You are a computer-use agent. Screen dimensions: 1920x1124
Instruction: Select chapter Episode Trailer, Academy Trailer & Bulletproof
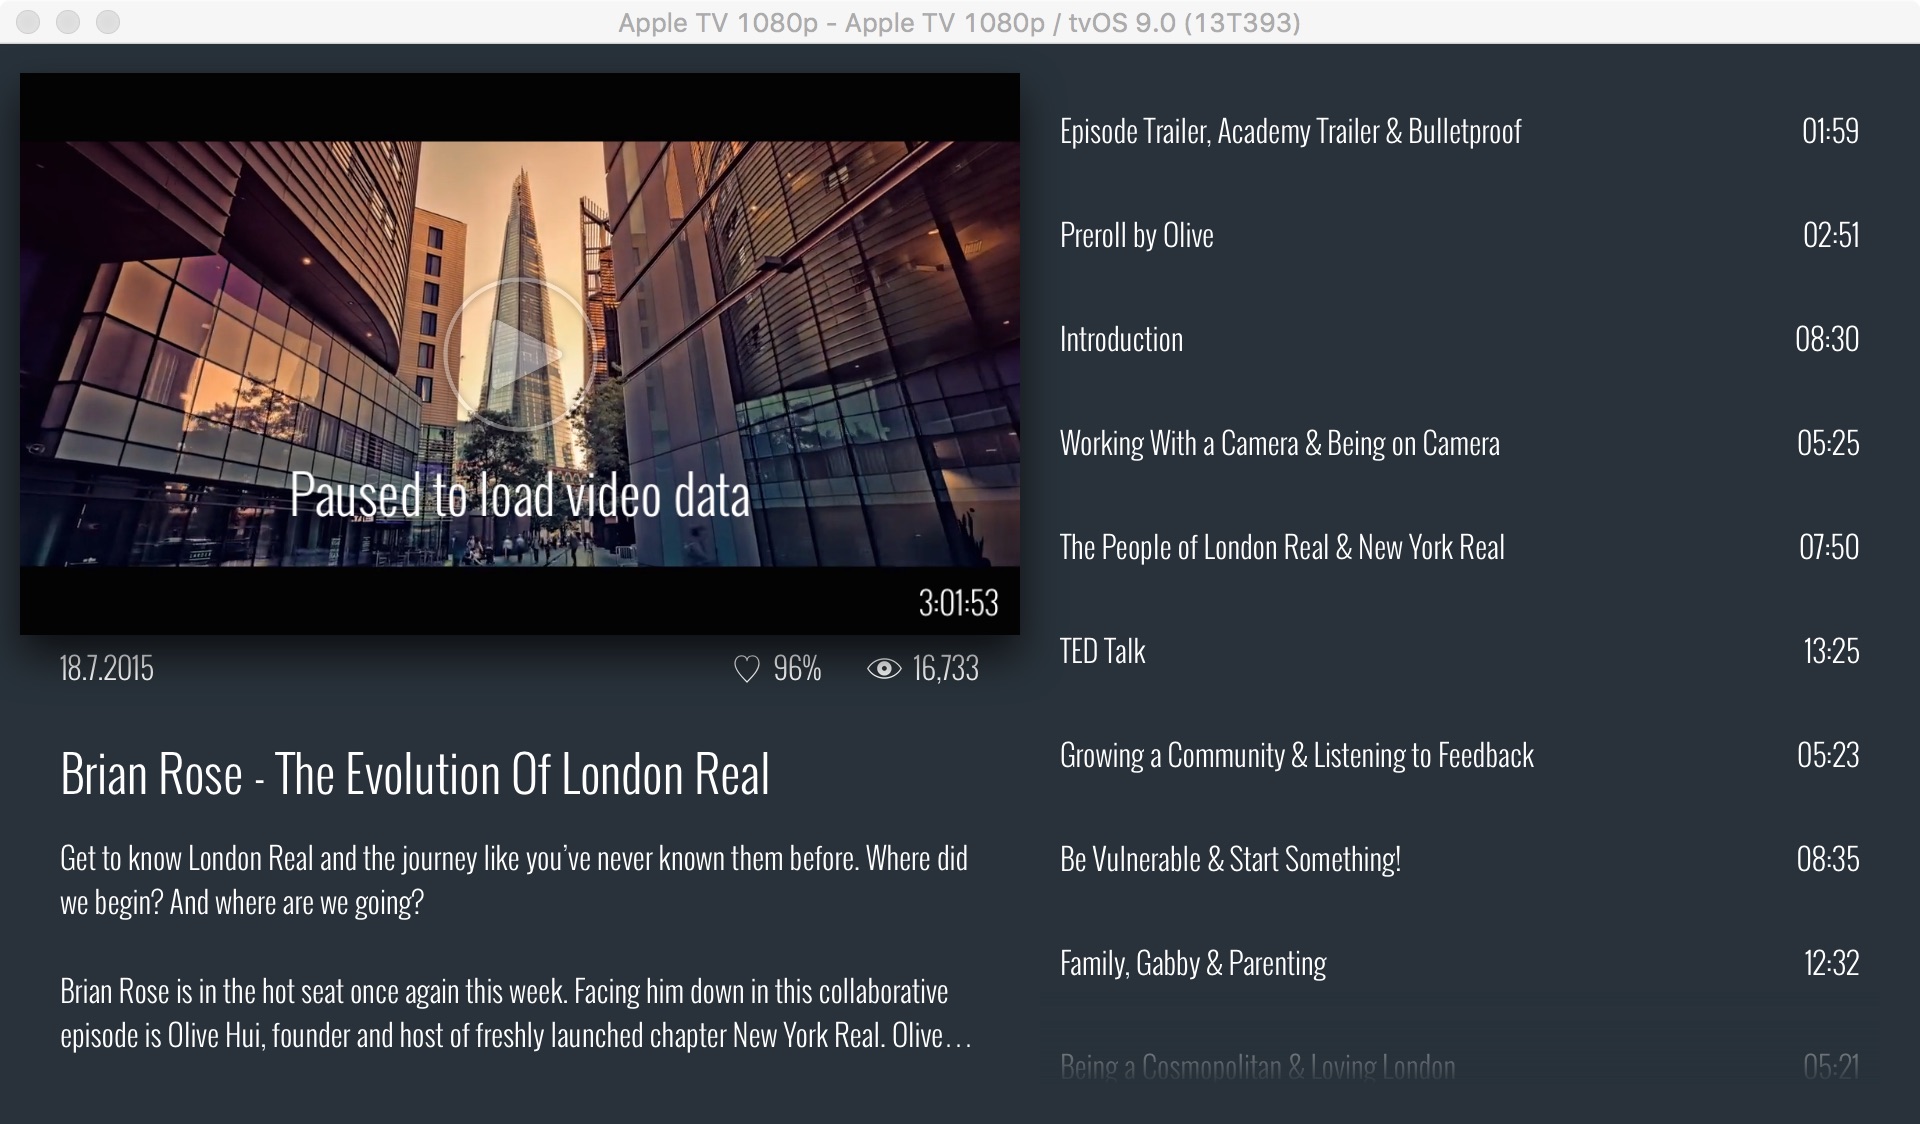[1459, 131]
